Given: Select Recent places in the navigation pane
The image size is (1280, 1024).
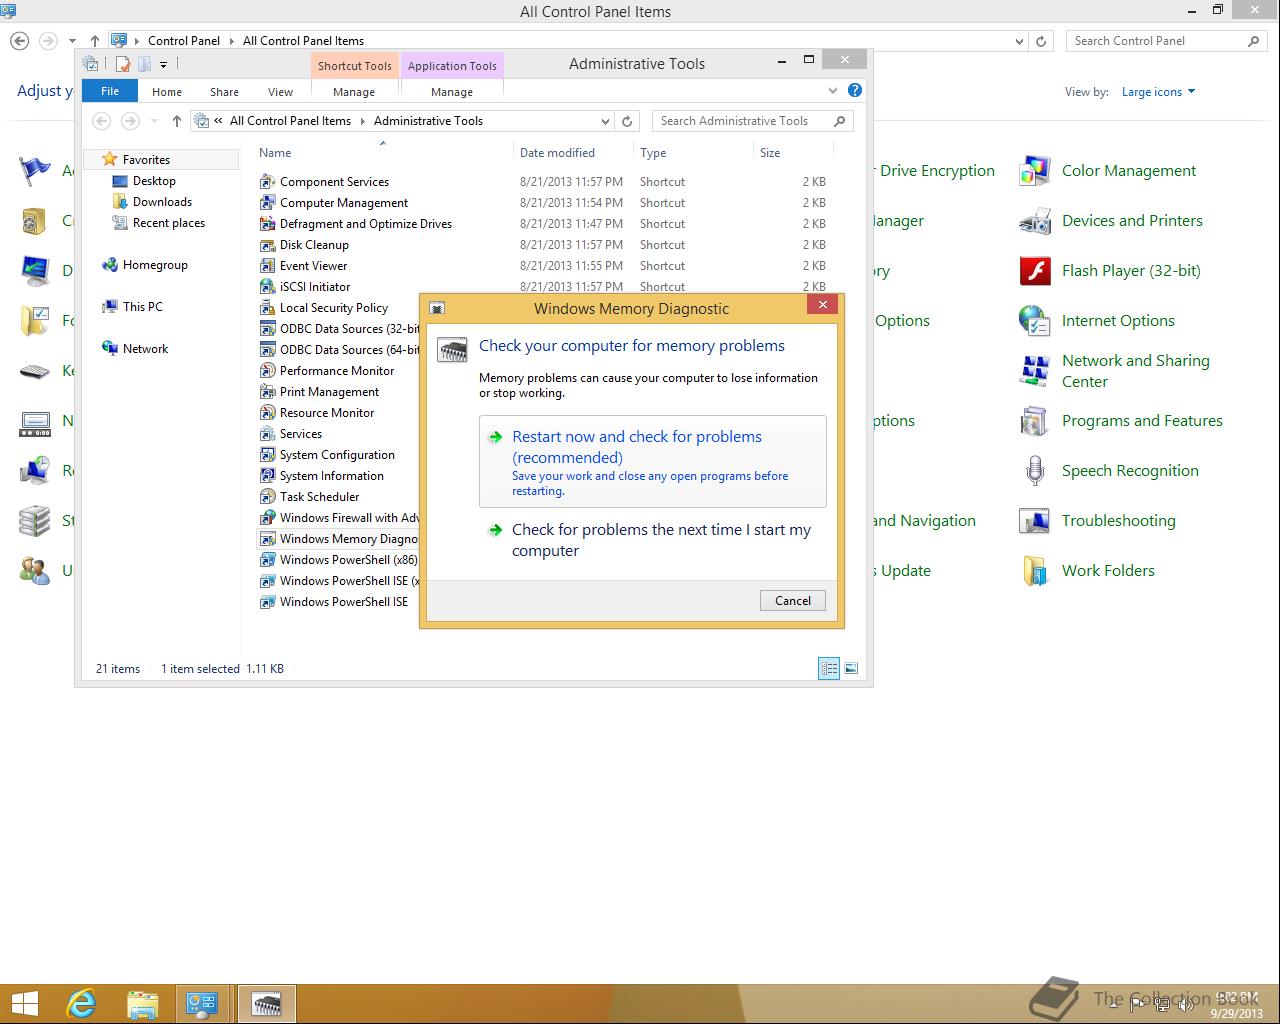Looking at the screenshot, I should point(168,223).
